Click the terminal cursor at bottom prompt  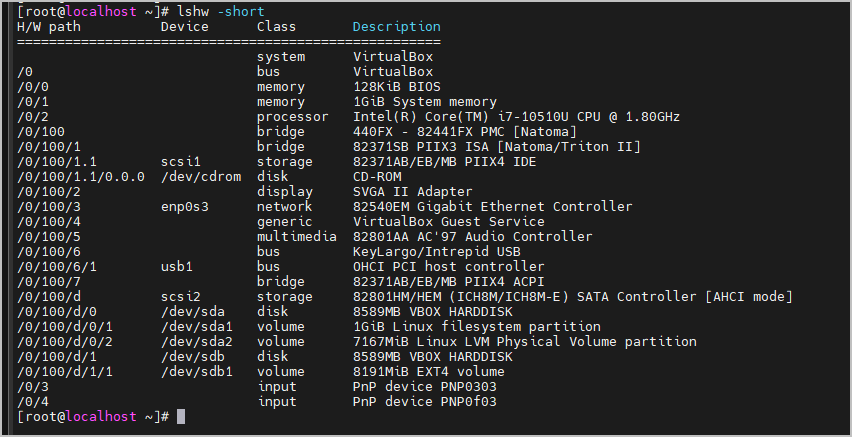[x=181, y=416]
